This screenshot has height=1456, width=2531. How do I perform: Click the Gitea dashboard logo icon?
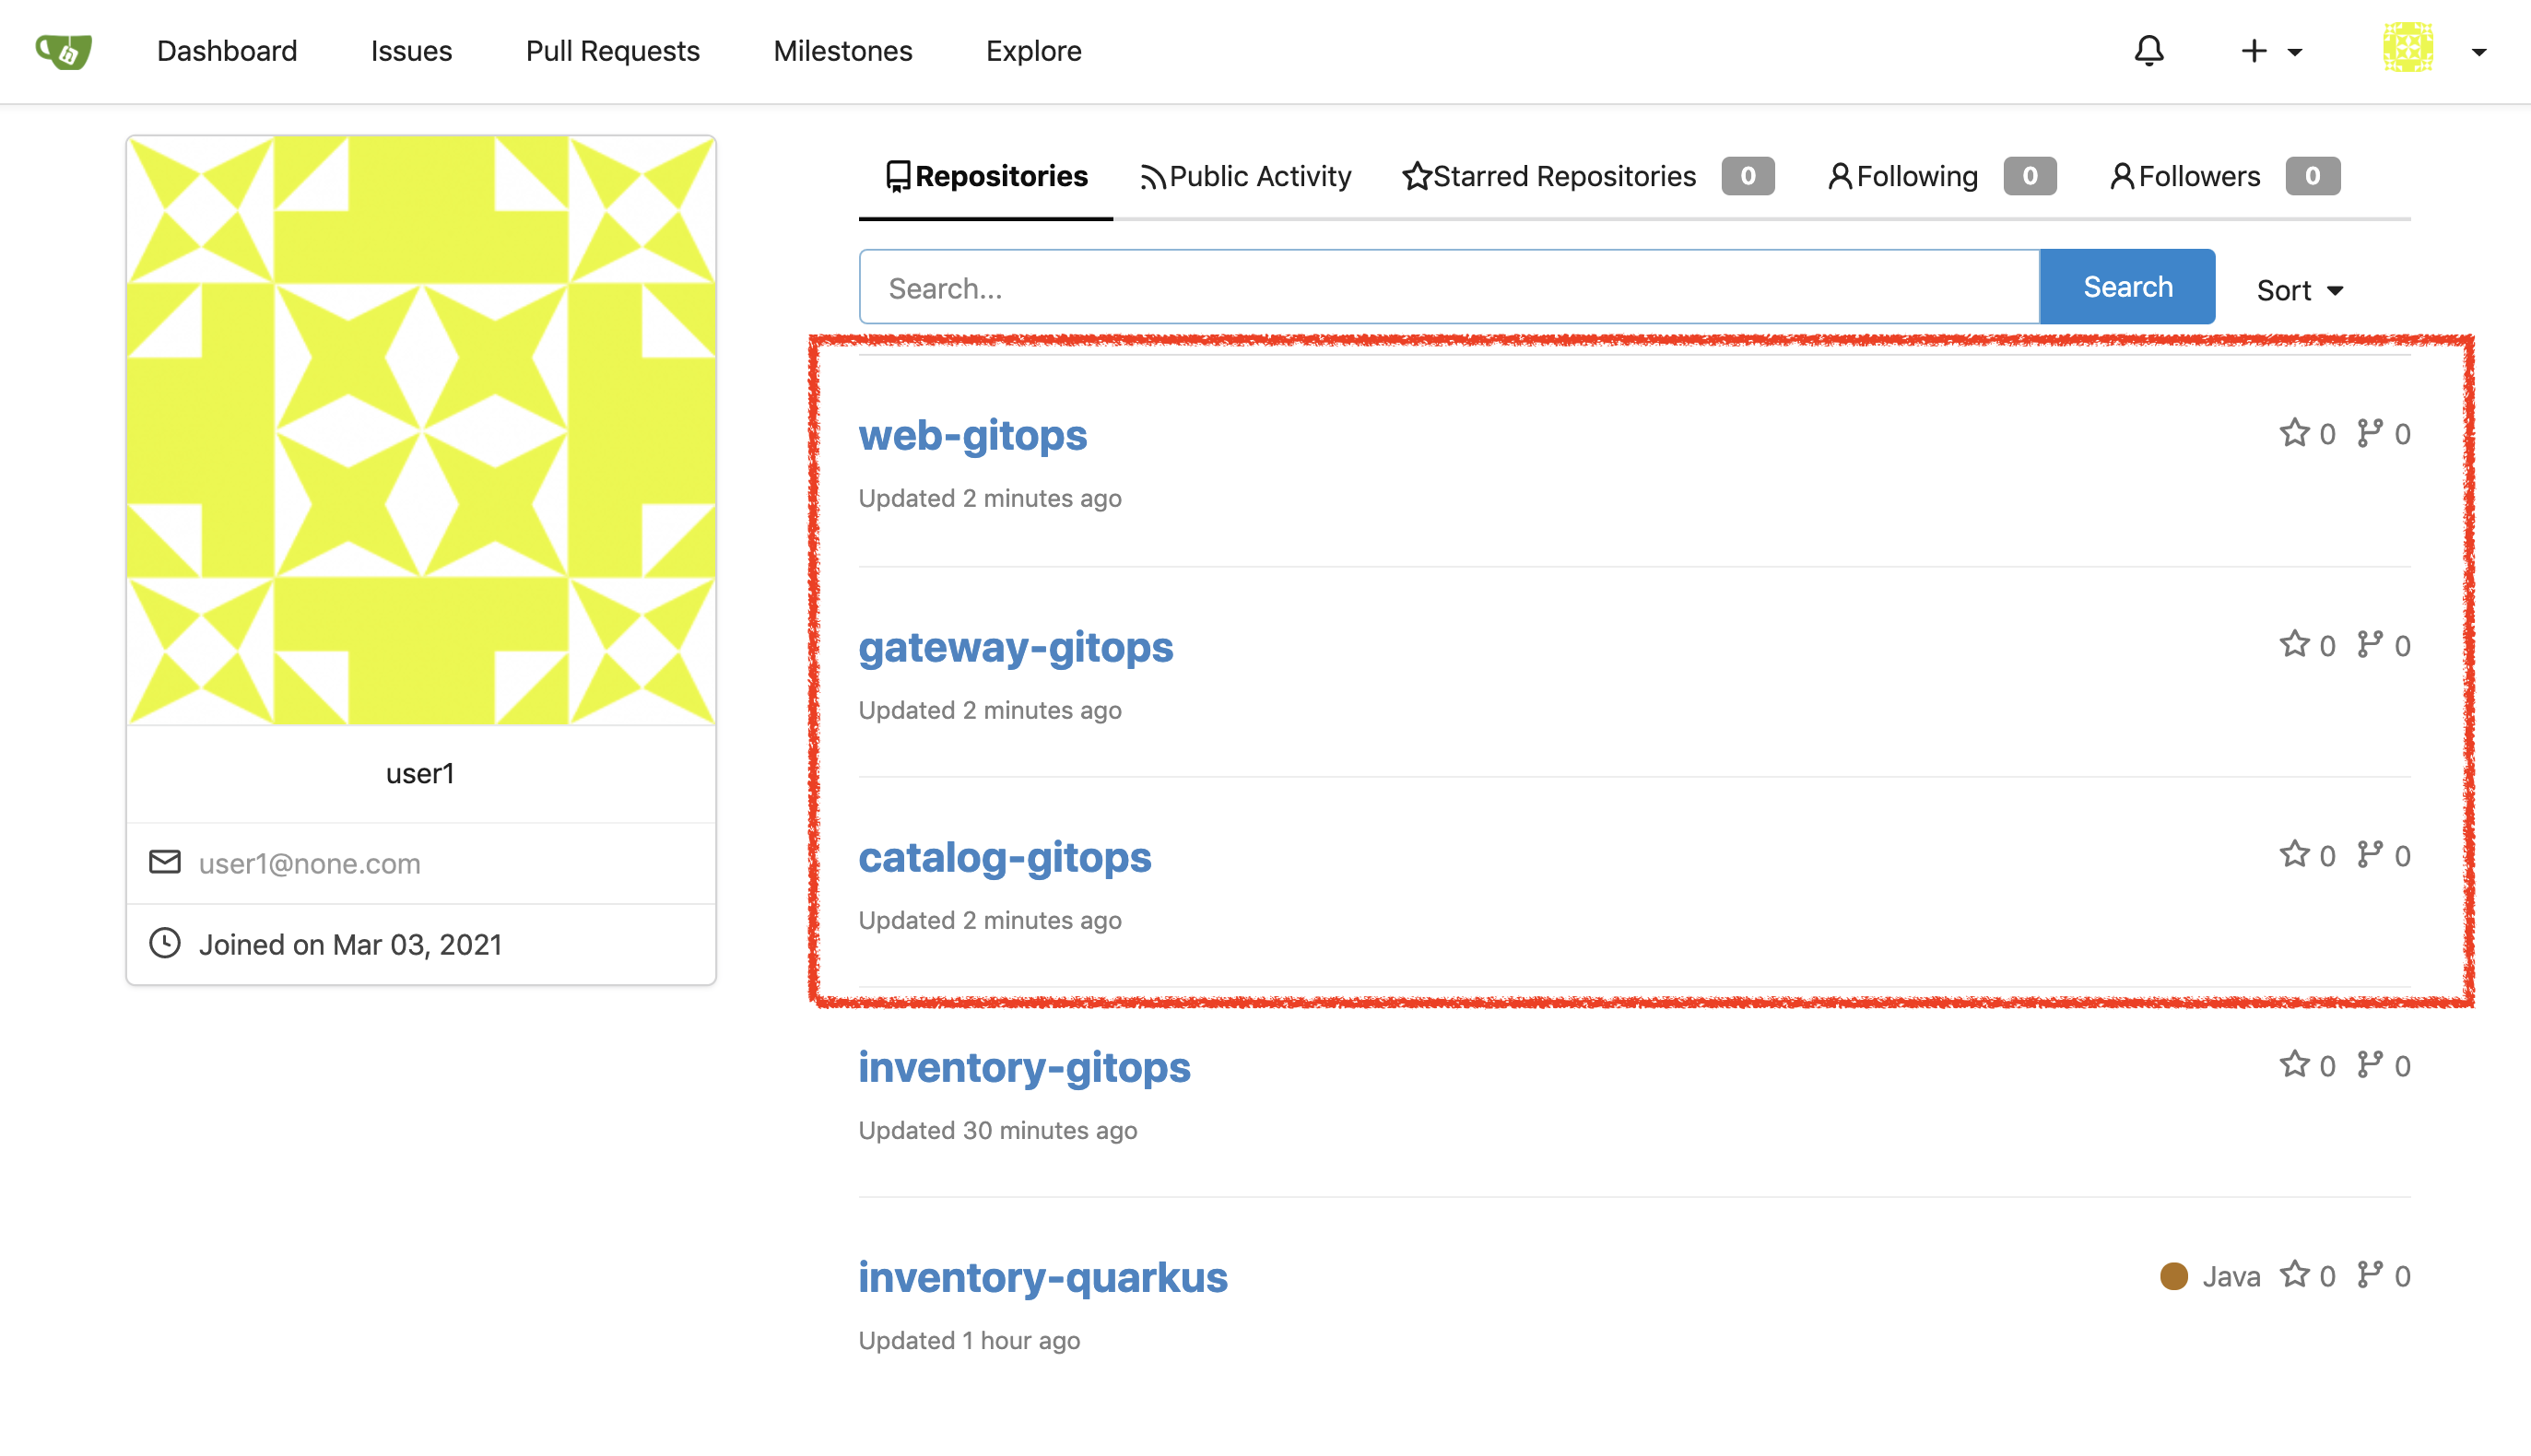(x=63, y=51)
